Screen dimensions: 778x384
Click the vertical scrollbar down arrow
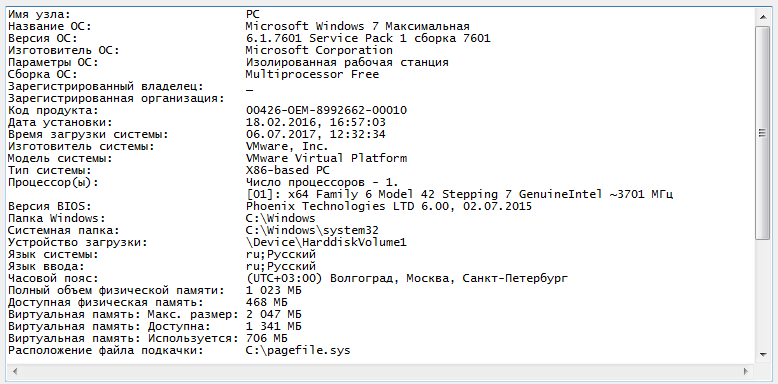pyautogui.click(x=763, y=354)
